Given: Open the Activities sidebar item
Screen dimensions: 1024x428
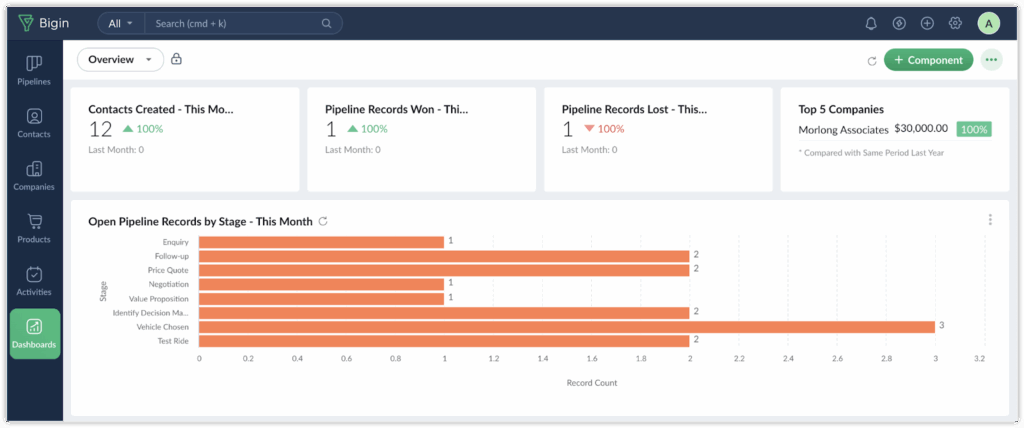Looking at the screenshot, I should coord(34,281).
